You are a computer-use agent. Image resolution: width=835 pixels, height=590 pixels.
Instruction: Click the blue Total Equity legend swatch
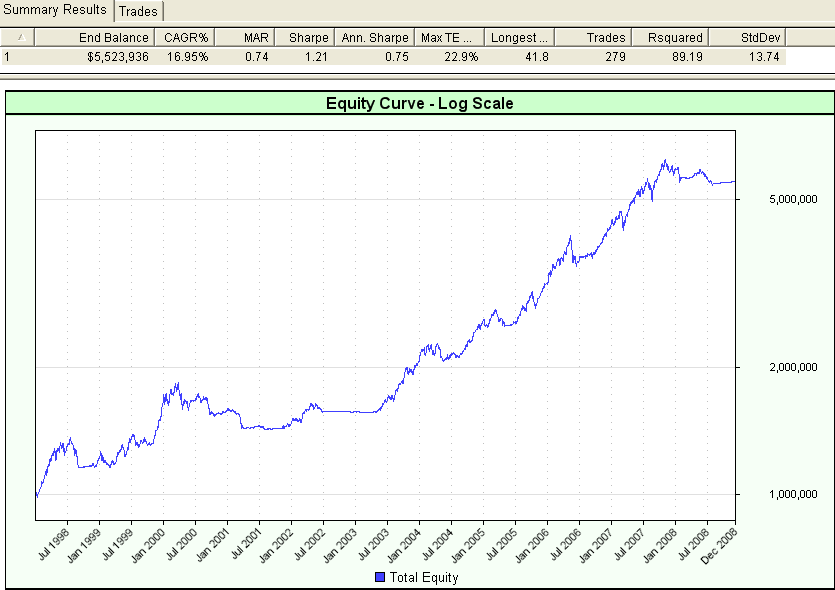pyautogui.click(x=380, y=578)
